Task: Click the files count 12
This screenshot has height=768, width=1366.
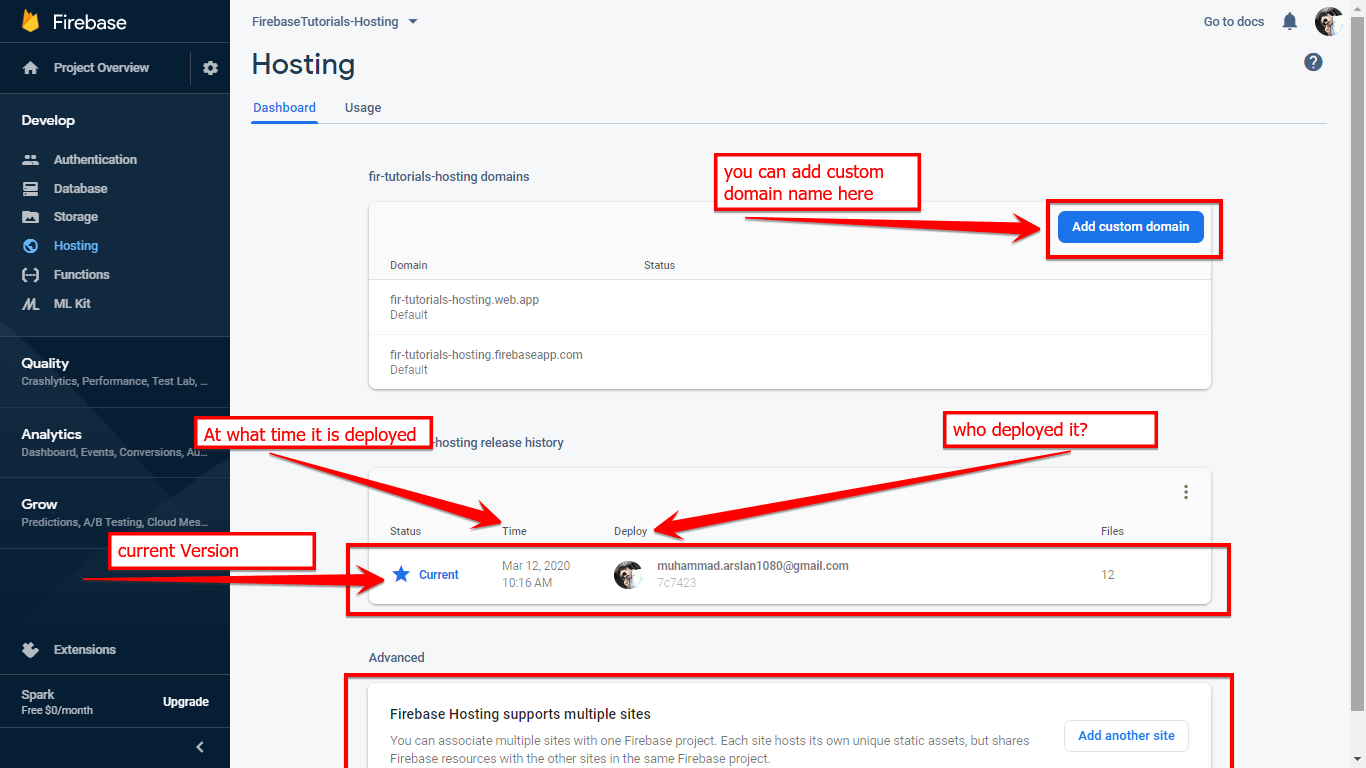Action: coord(1108,575)
